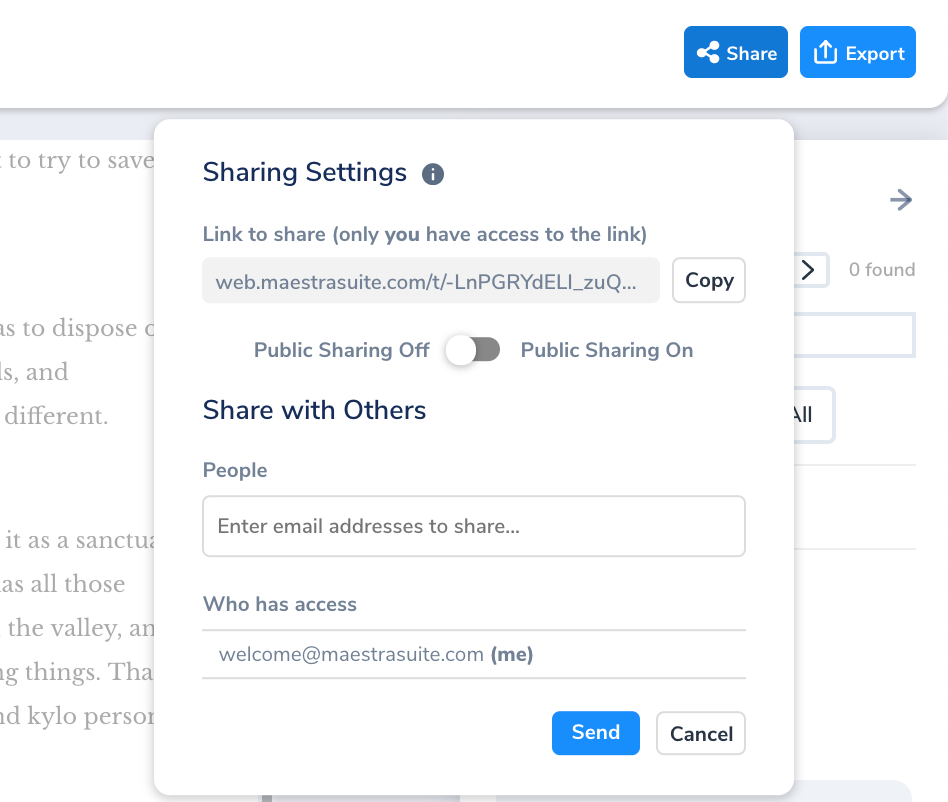Viewport: 948px width, 802px height.
Task: Cancel the sharing dialog
Action: coord(701,734)
